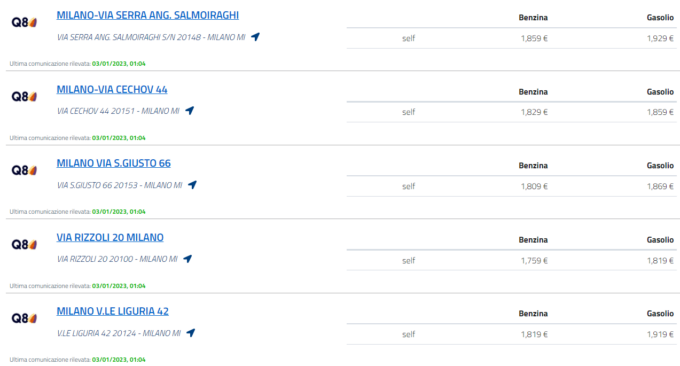Click Q8 logo of Via Serra Salmoiraghi station

[x=24, y=22]
